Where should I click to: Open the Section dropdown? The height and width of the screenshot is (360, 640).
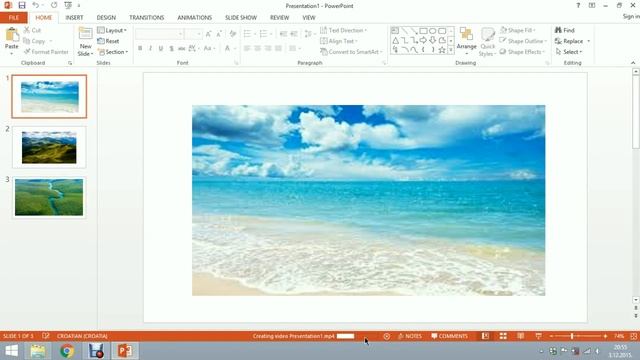pos(113,52)
